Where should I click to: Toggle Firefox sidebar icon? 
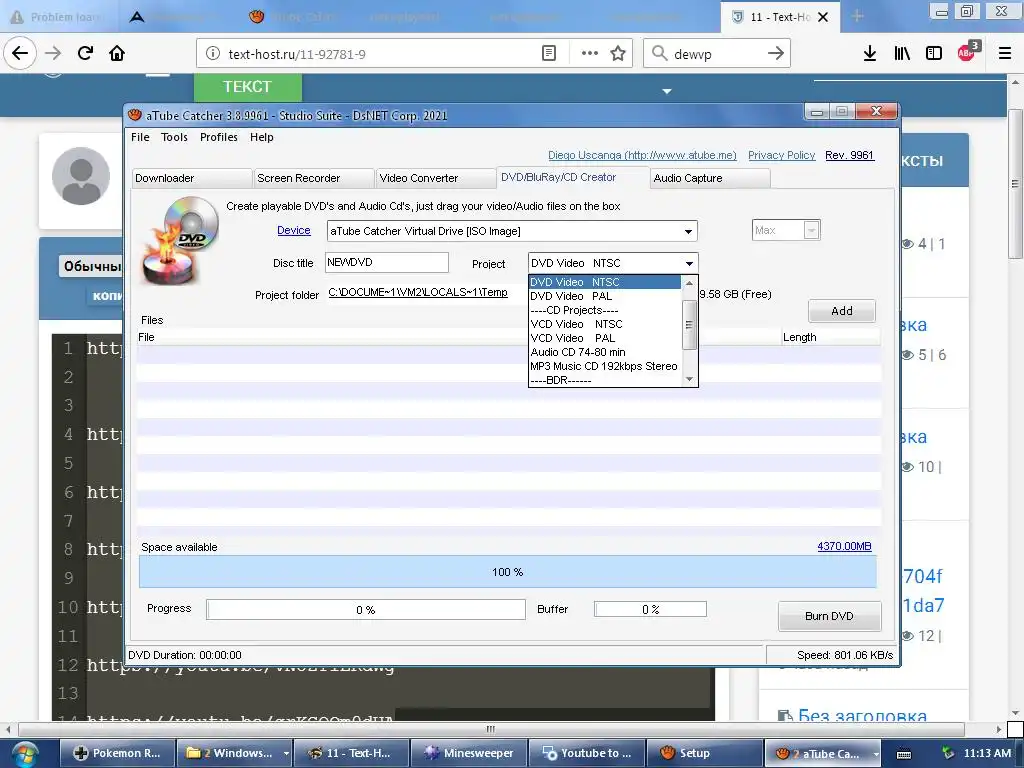coord(934,53)
